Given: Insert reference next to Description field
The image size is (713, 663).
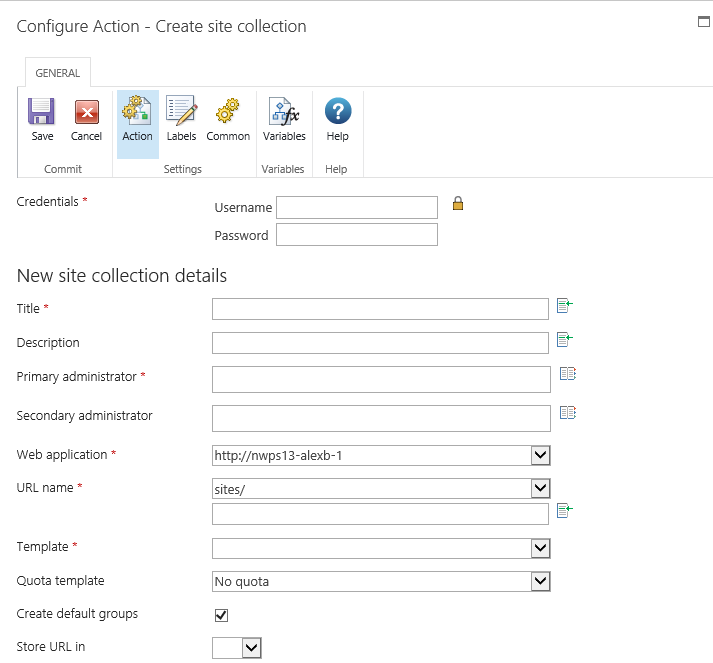Looking at the screenshot, I should (565, 340).
